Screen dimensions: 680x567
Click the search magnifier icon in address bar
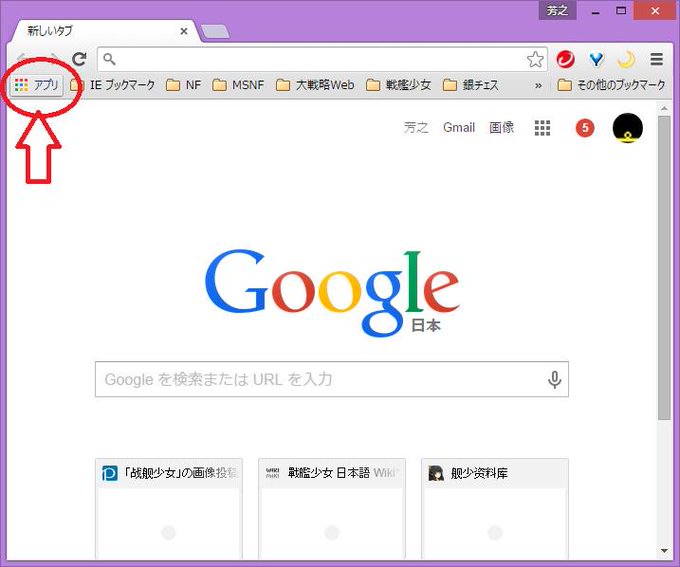tap(110, 59)
